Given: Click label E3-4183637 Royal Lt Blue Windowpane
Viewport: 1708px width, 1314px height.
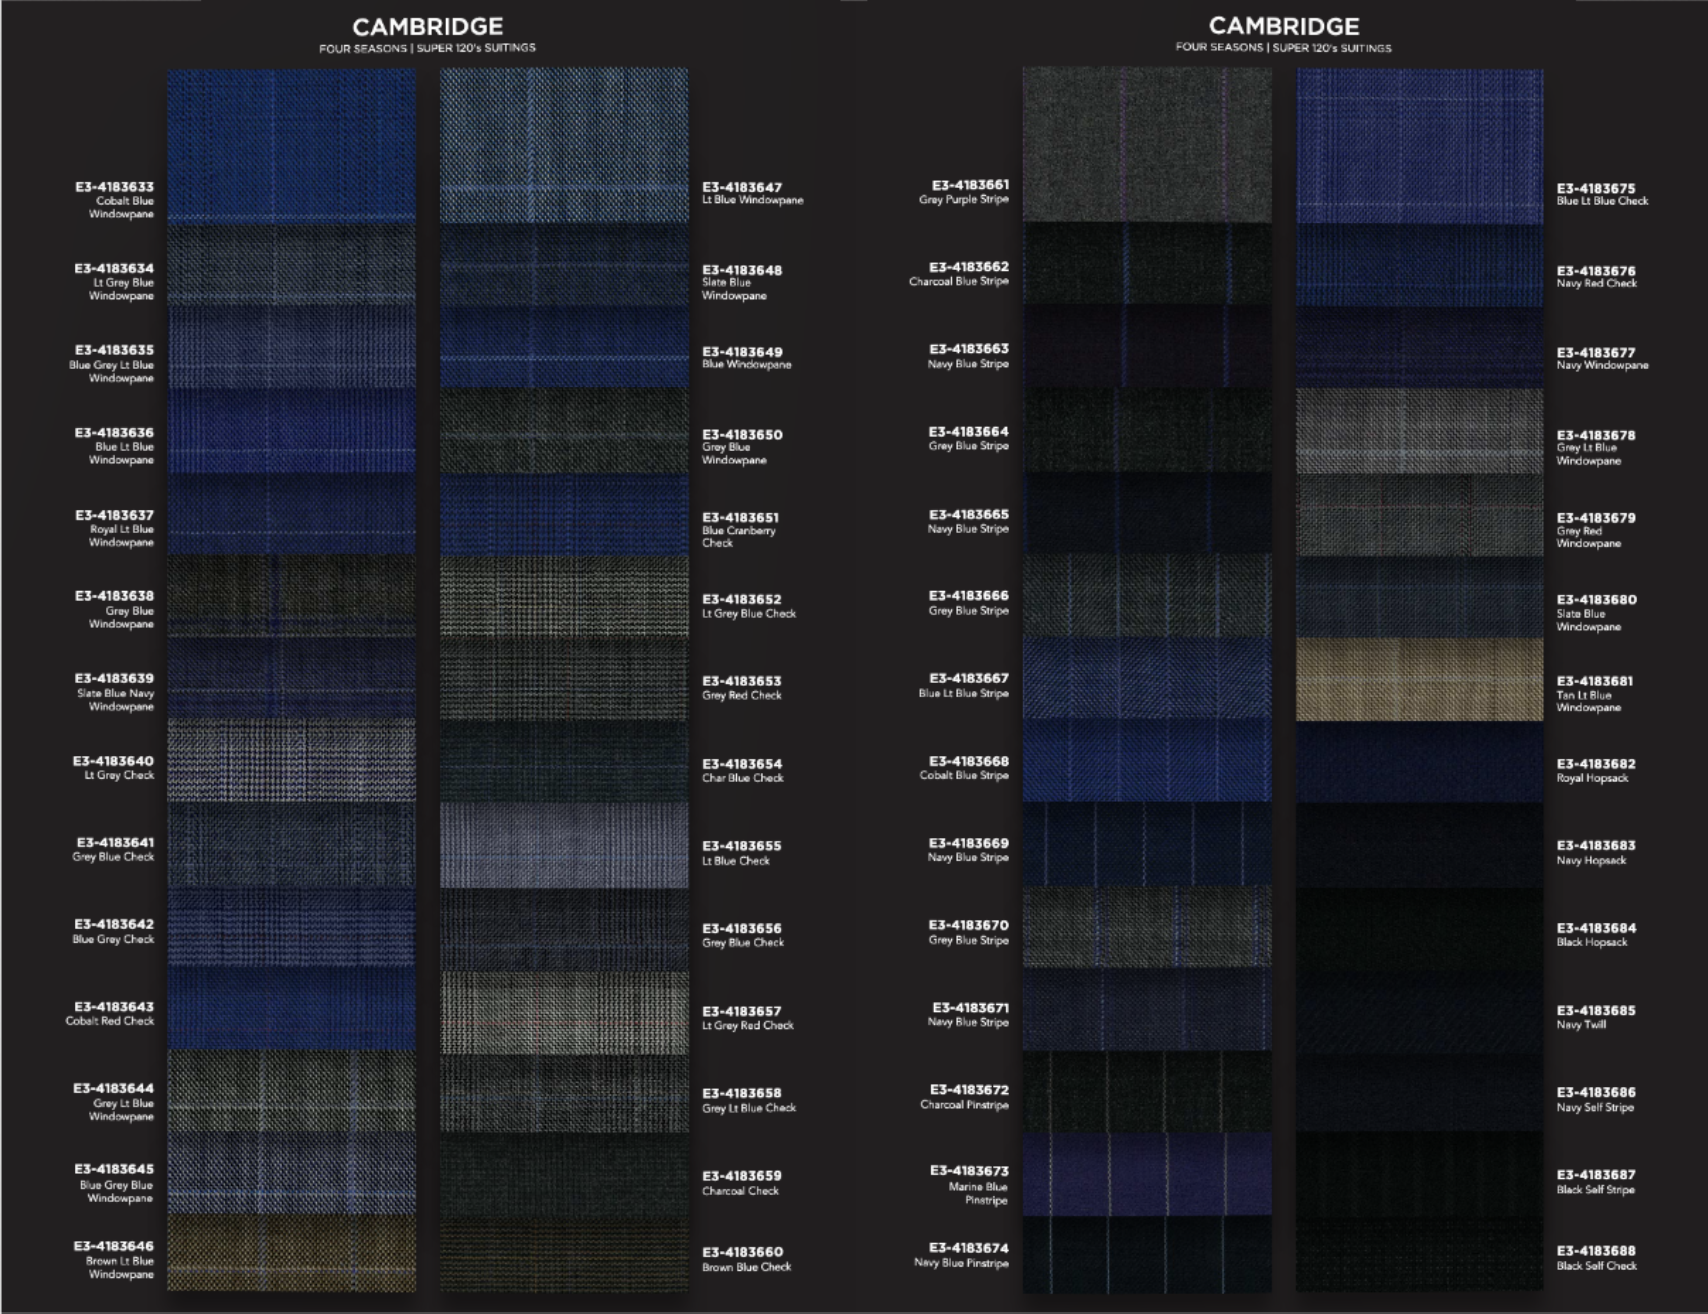Looking at the screenshot, I should pos(114,528).
